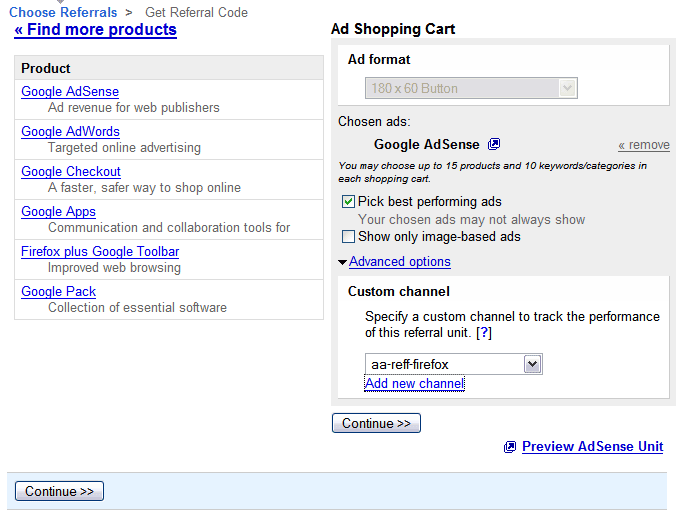This screenshot has height=515, width=683.
Task: Click 'Collection of essential software' description
Action: pyautogui.click(x=137, y=308)
